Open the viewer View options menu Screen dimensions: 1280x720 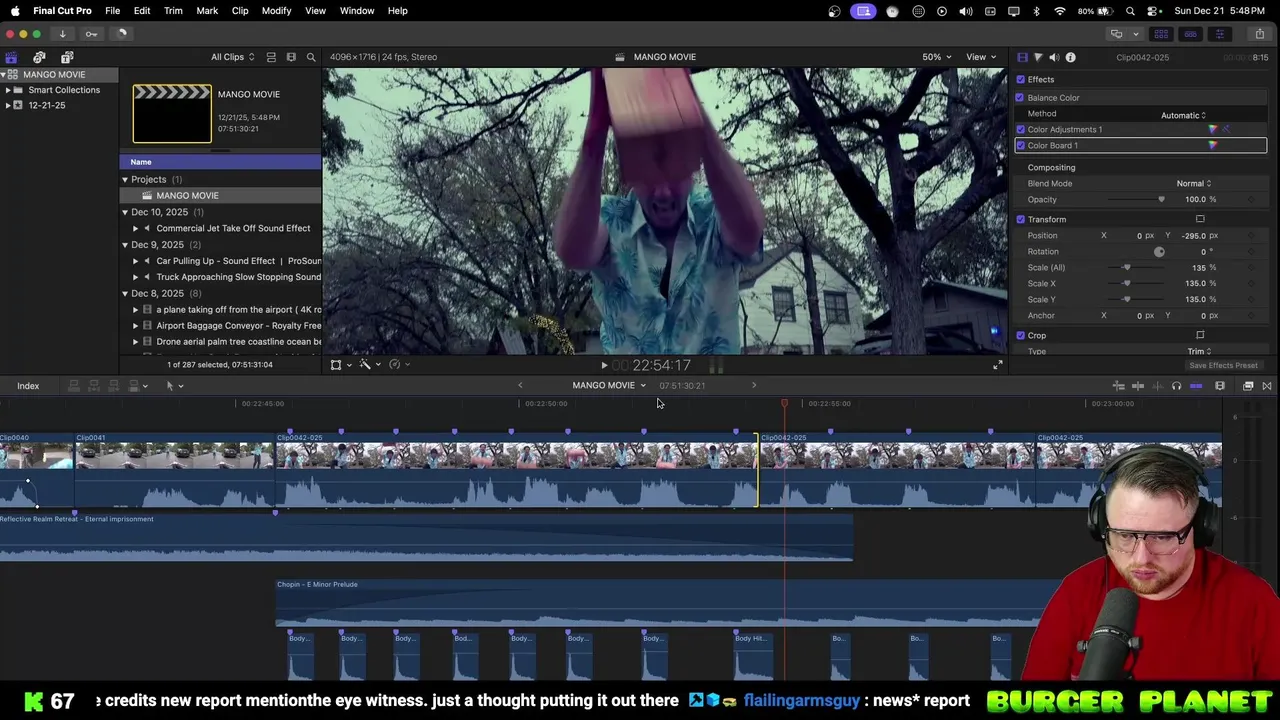tap(980, 57)
